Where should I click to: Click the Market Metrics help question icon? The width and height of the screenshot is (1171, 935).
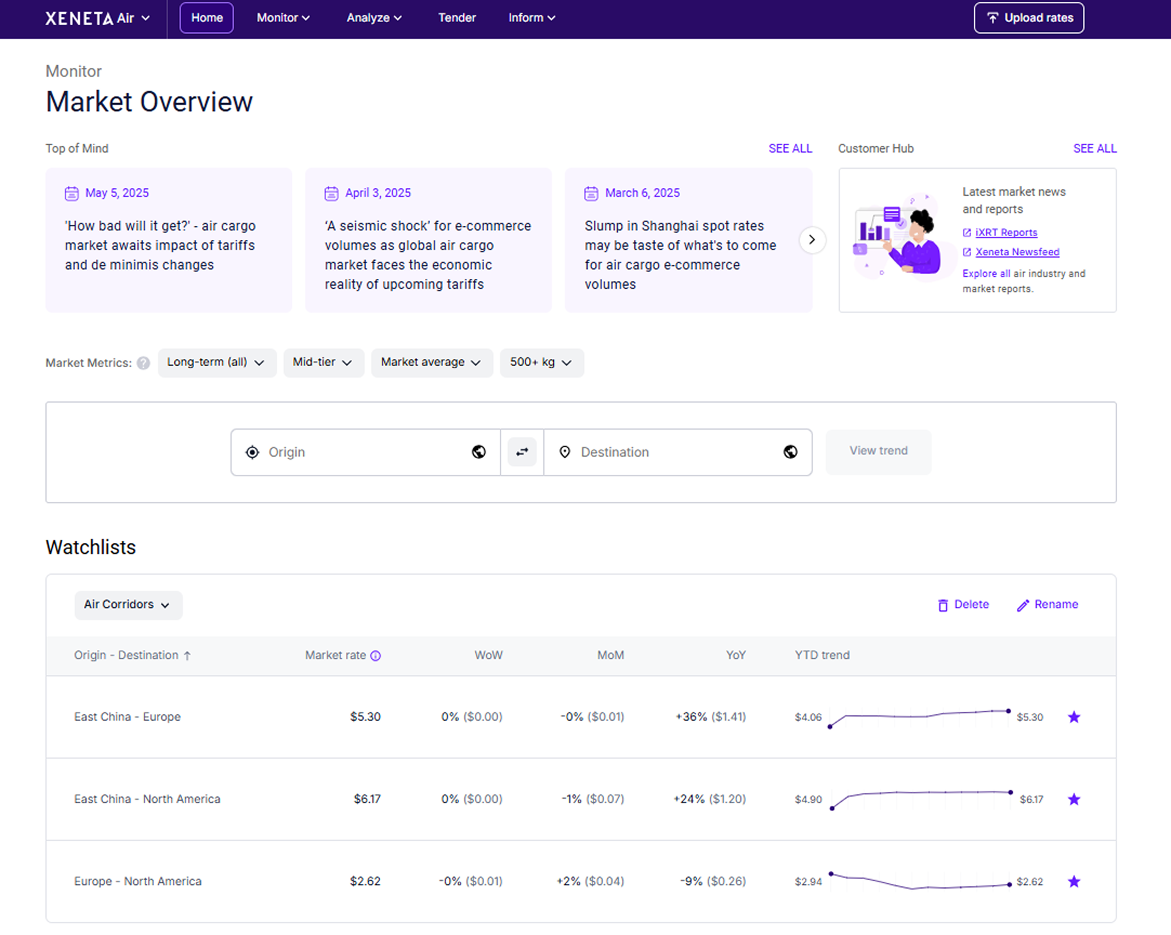point(143,363)
